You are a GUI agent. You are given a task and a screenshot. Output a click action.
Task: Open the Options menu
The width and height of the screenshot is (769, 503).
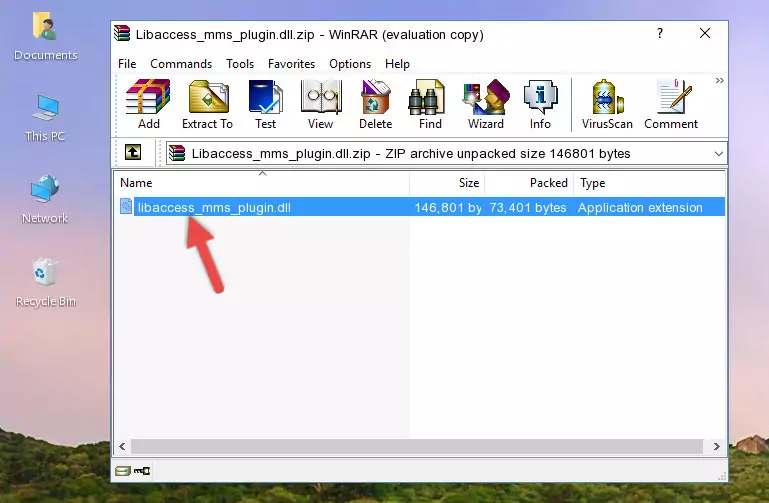tap(350, 64)
